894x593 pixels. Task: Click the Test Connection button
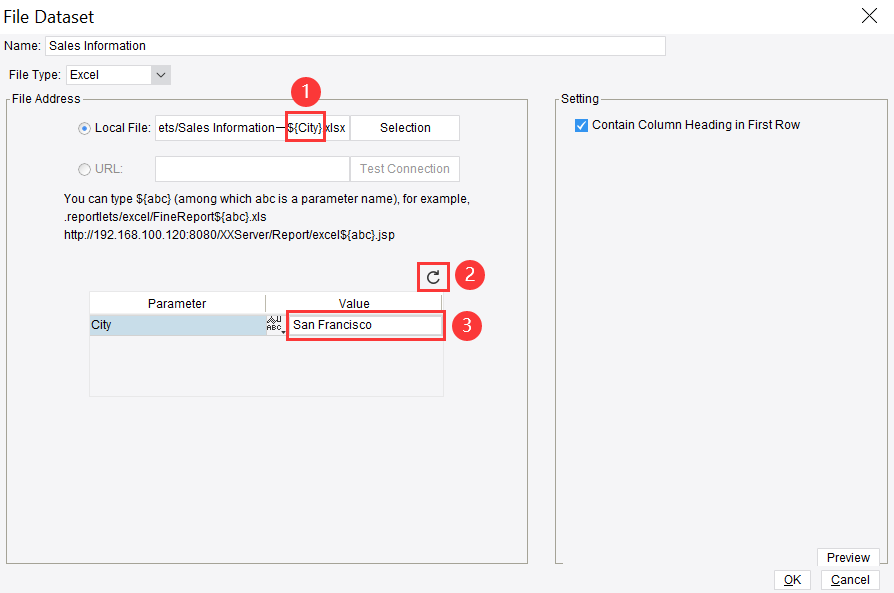[404, 168]
